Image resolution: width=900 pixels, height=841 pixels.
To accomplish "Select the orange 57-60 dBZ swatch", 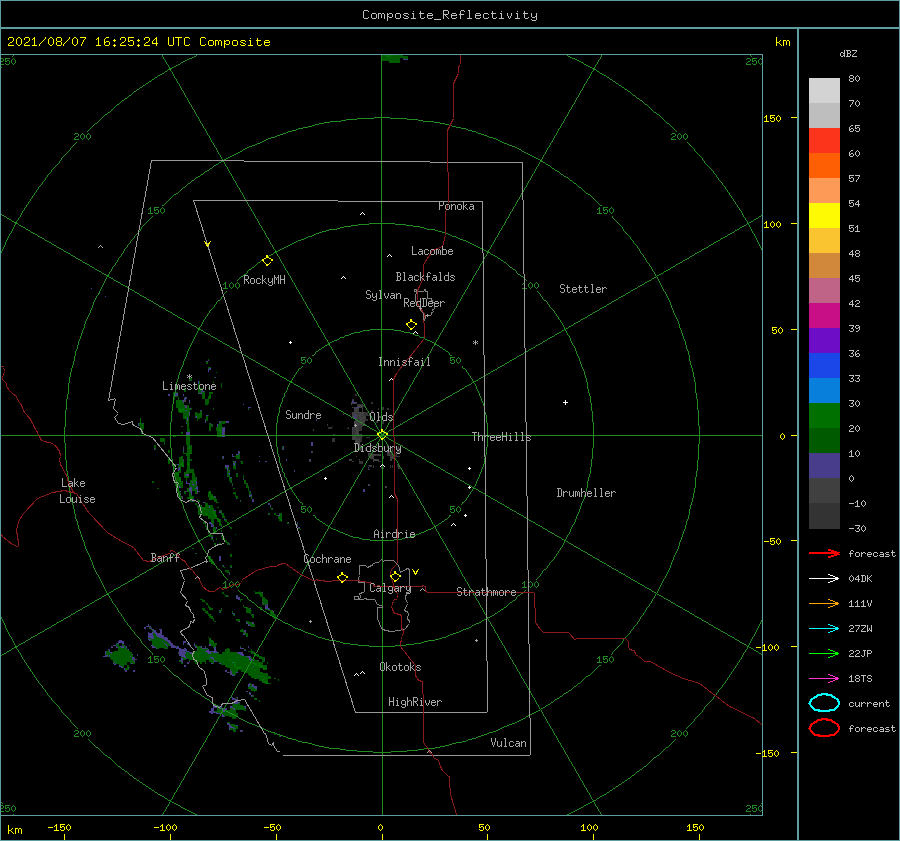I will [x=824, y=165].
